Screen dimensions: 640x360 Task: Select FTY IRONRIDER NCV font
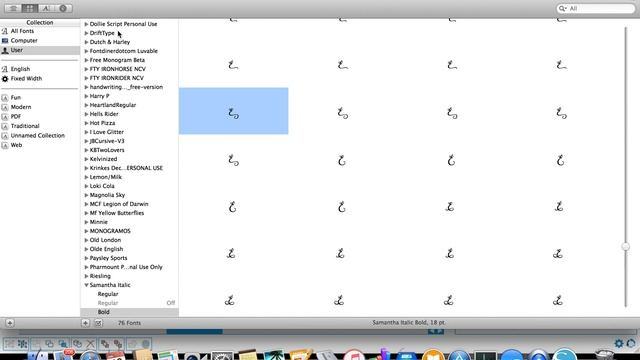[x=117, y=78]
